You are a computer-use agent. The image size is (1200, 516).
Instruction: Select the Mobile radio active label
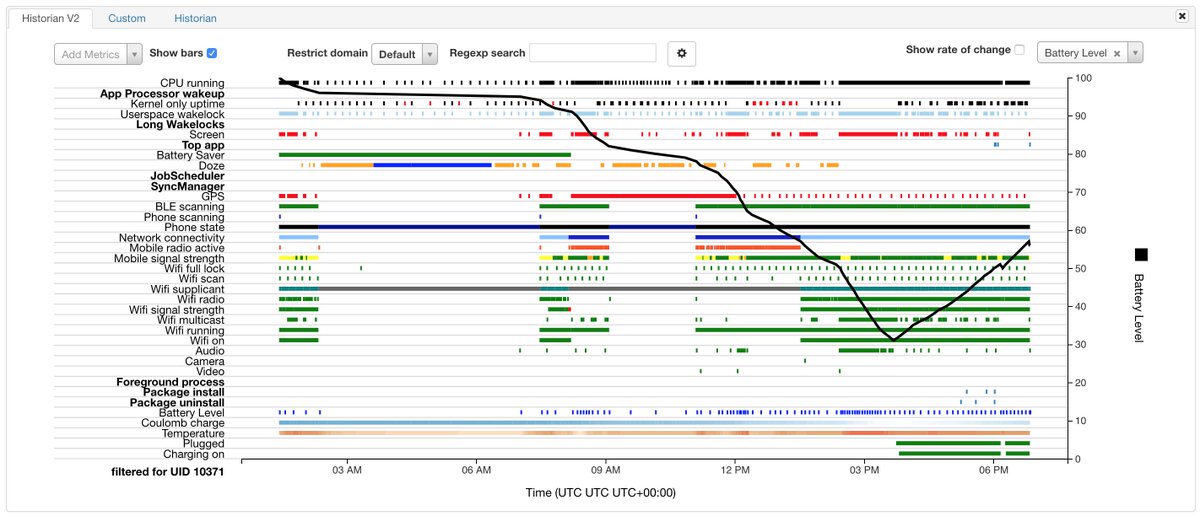tap(177, 248)
